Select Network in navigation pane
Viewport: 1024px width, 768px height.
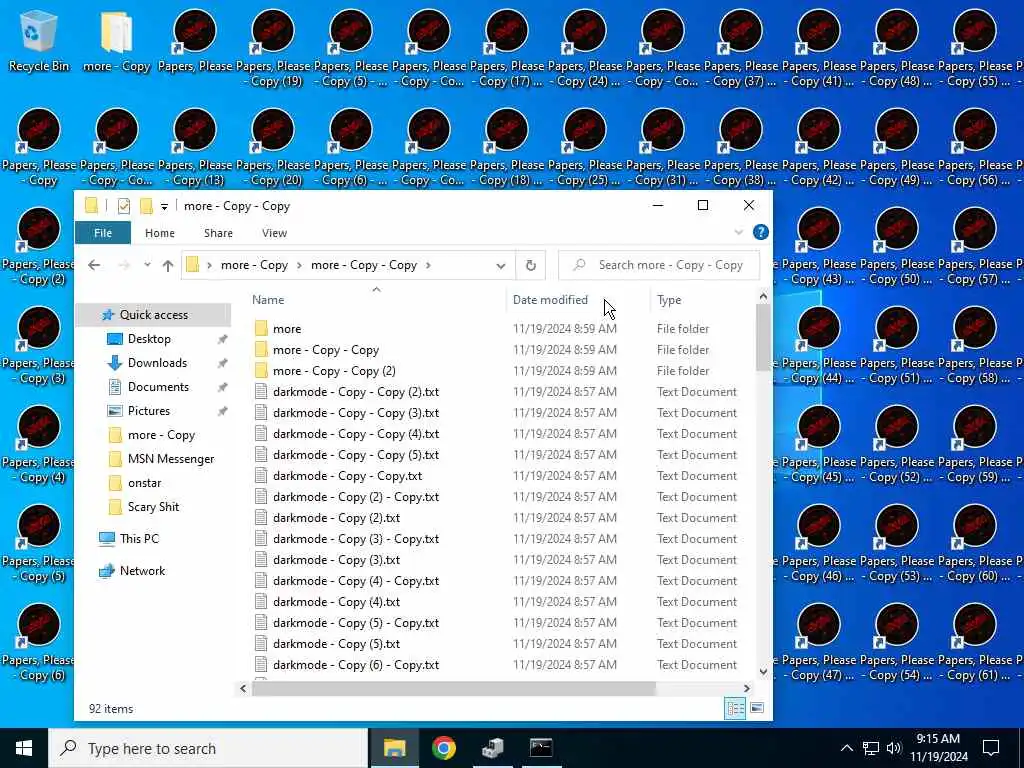click(x=142, y=571)
